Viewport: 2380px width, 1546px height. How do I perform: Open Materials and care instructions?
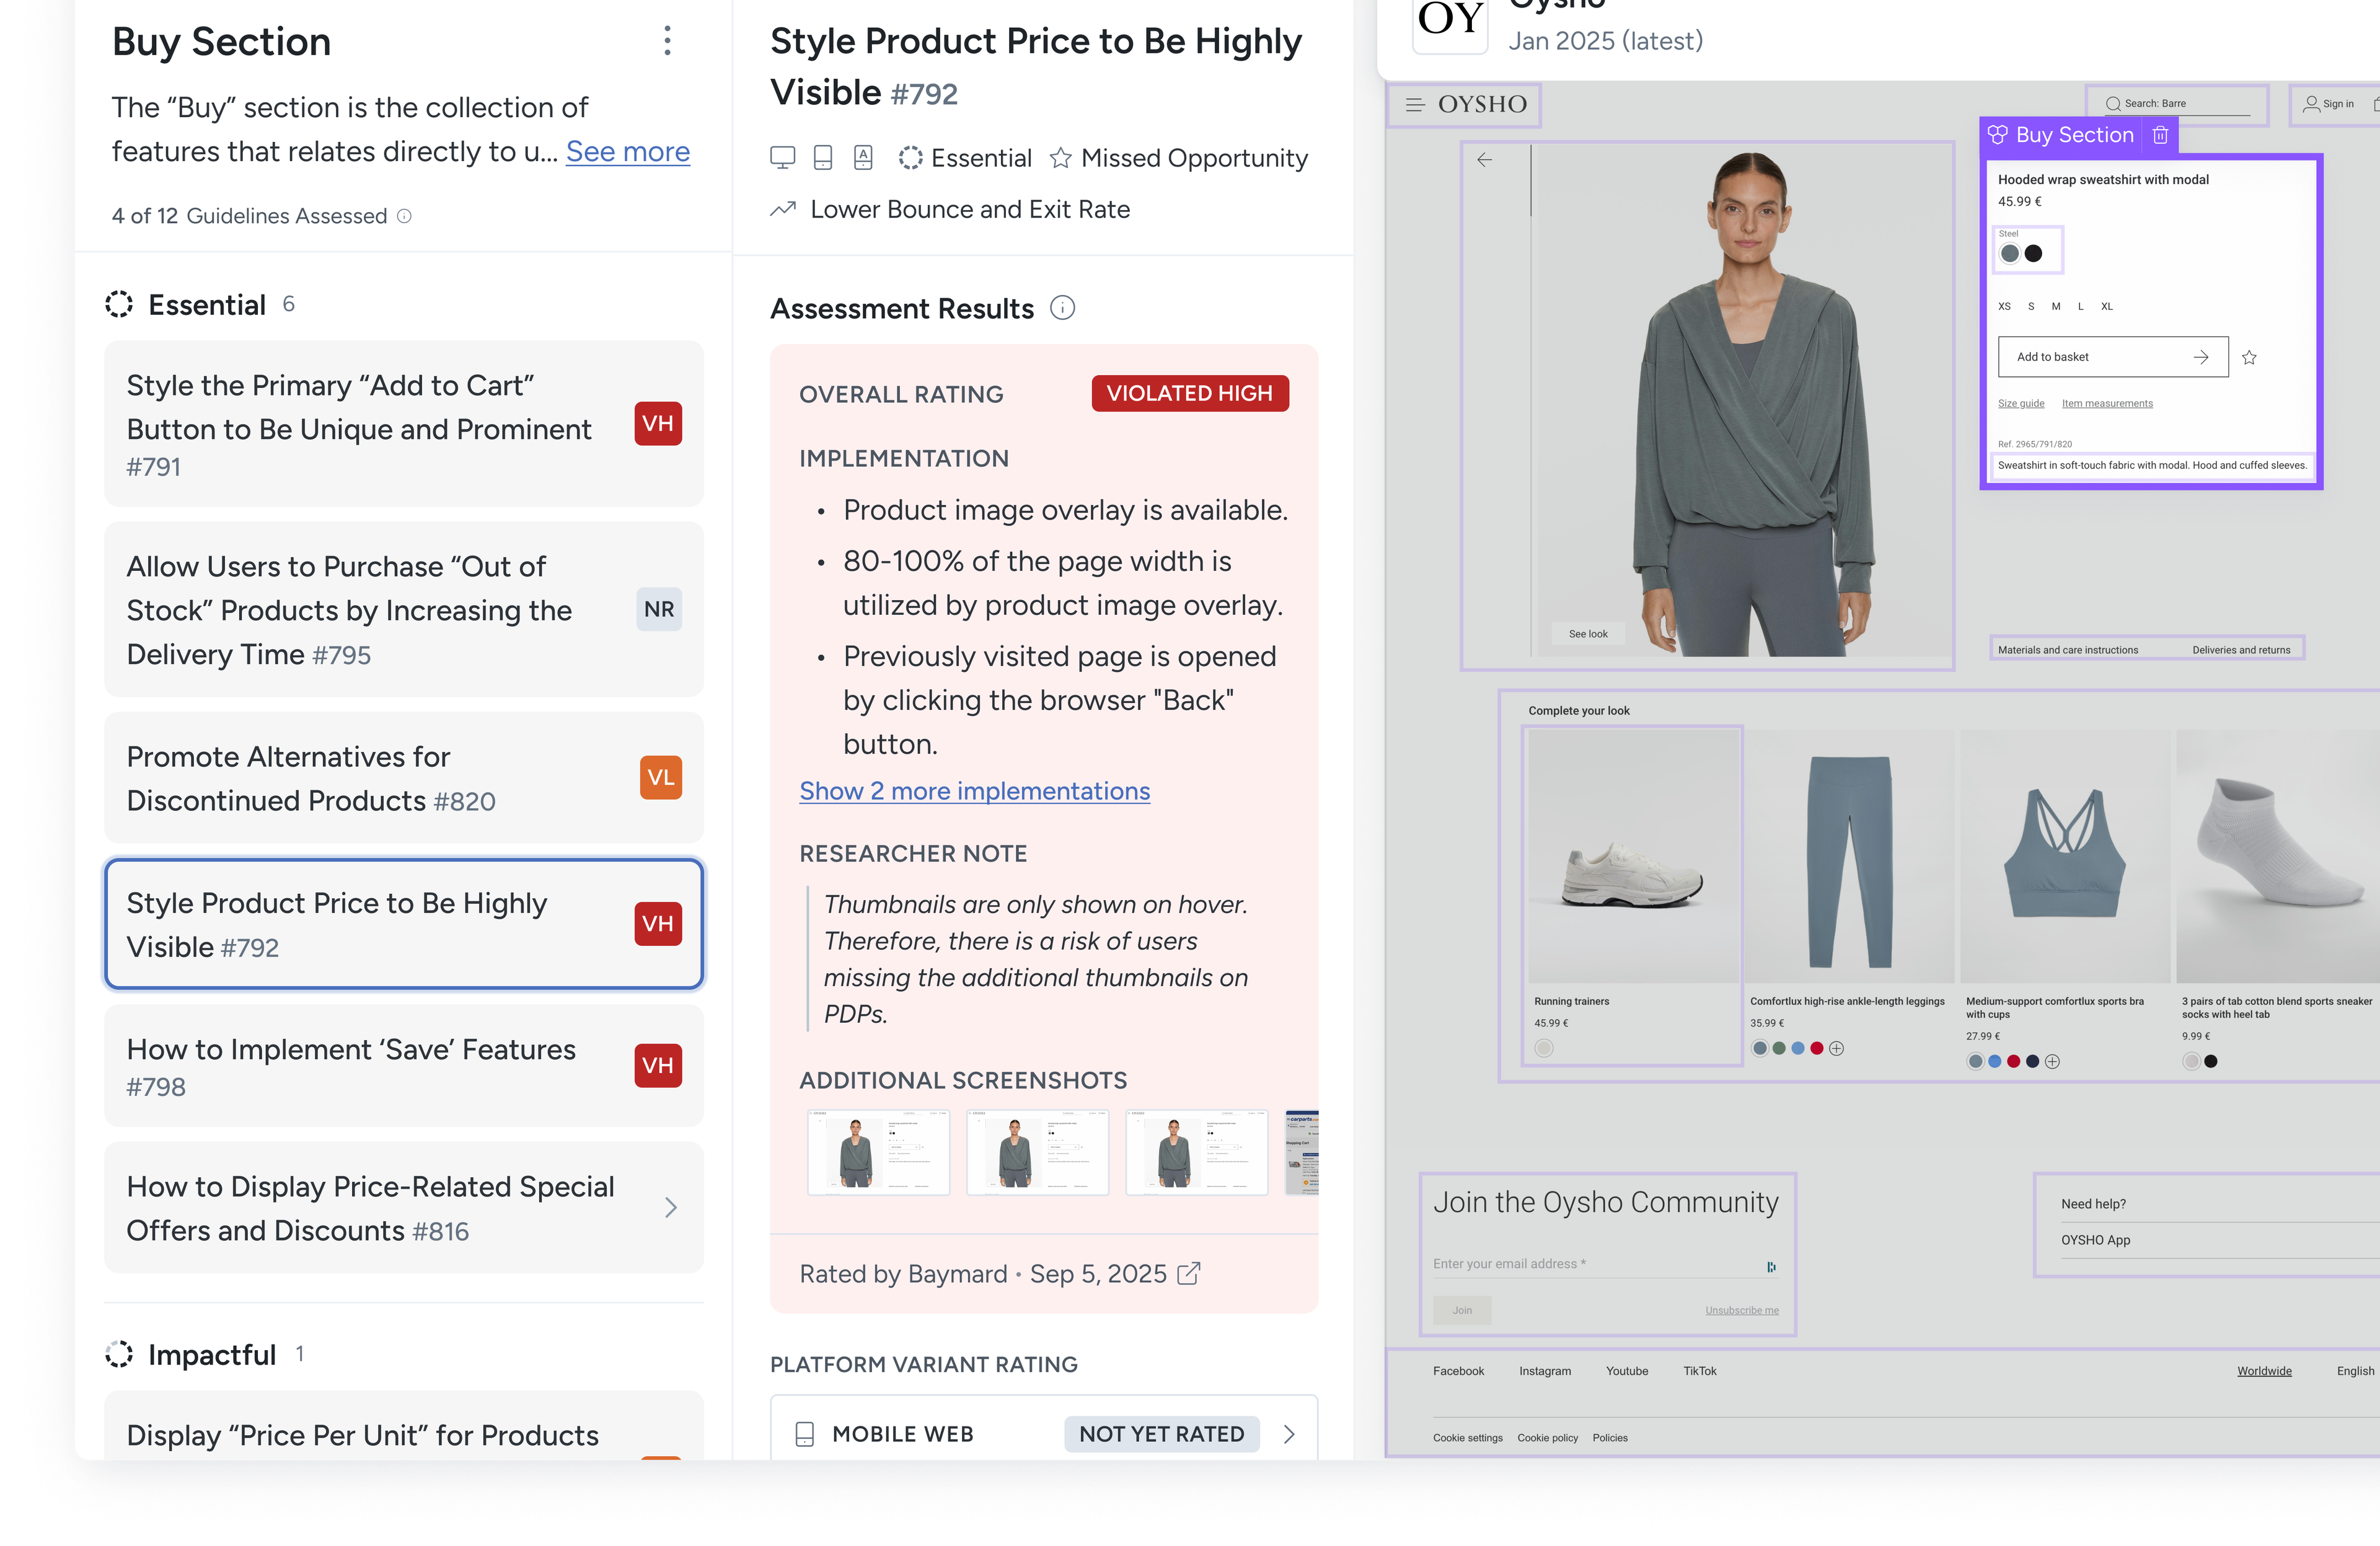point(2068,650)
